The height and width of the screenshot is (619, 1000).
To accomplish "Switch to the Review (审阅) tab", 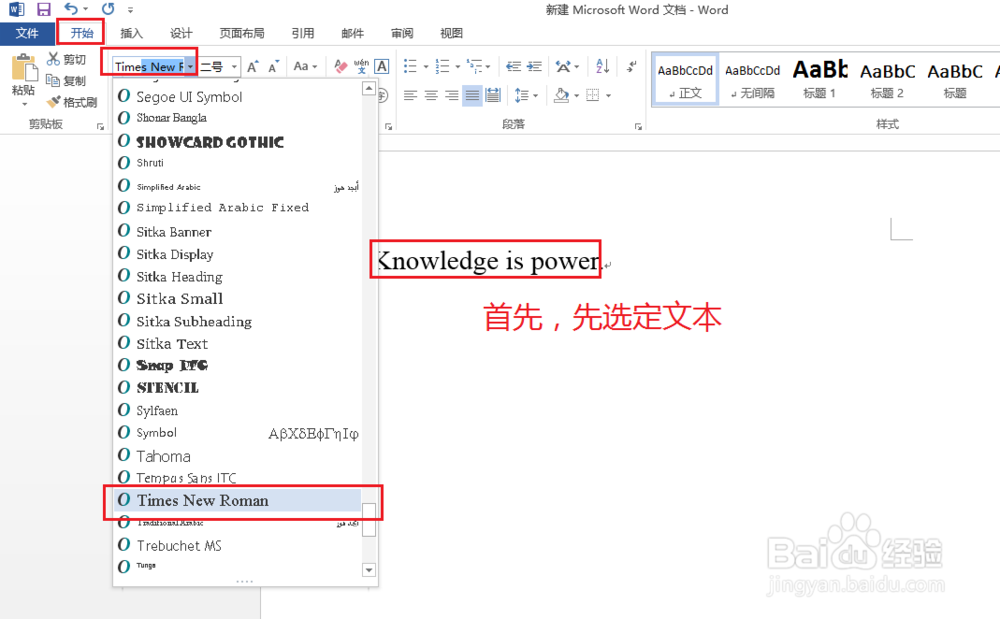I will pos(402,33).
